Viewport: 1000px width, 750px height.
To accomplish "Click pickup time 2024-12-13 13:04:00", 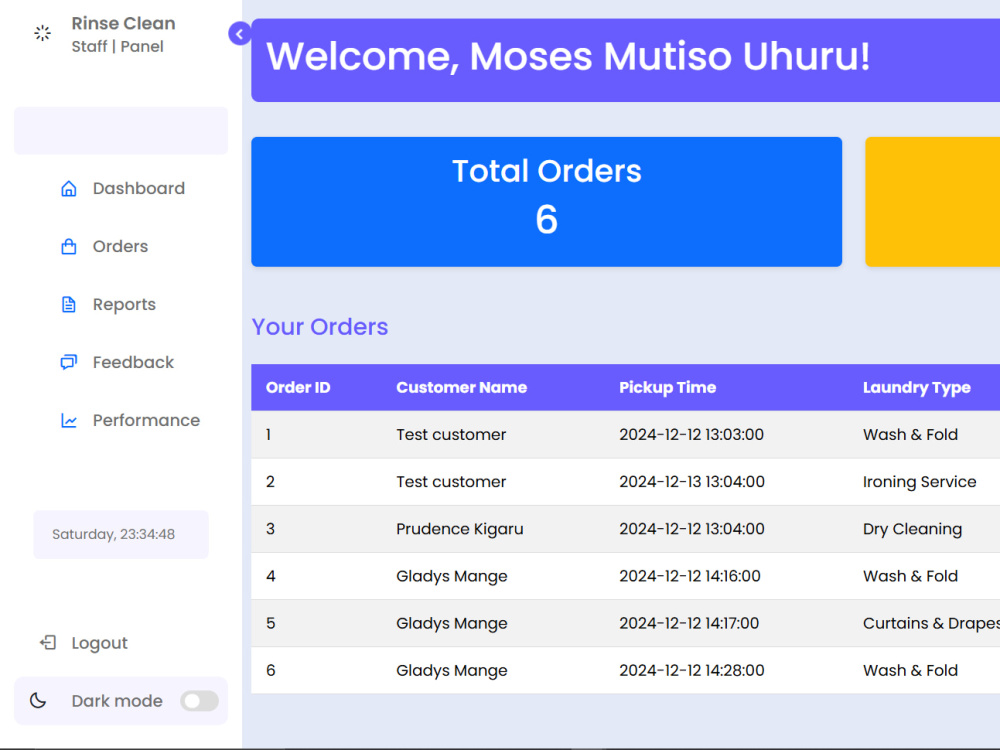I will coord(692,482).
